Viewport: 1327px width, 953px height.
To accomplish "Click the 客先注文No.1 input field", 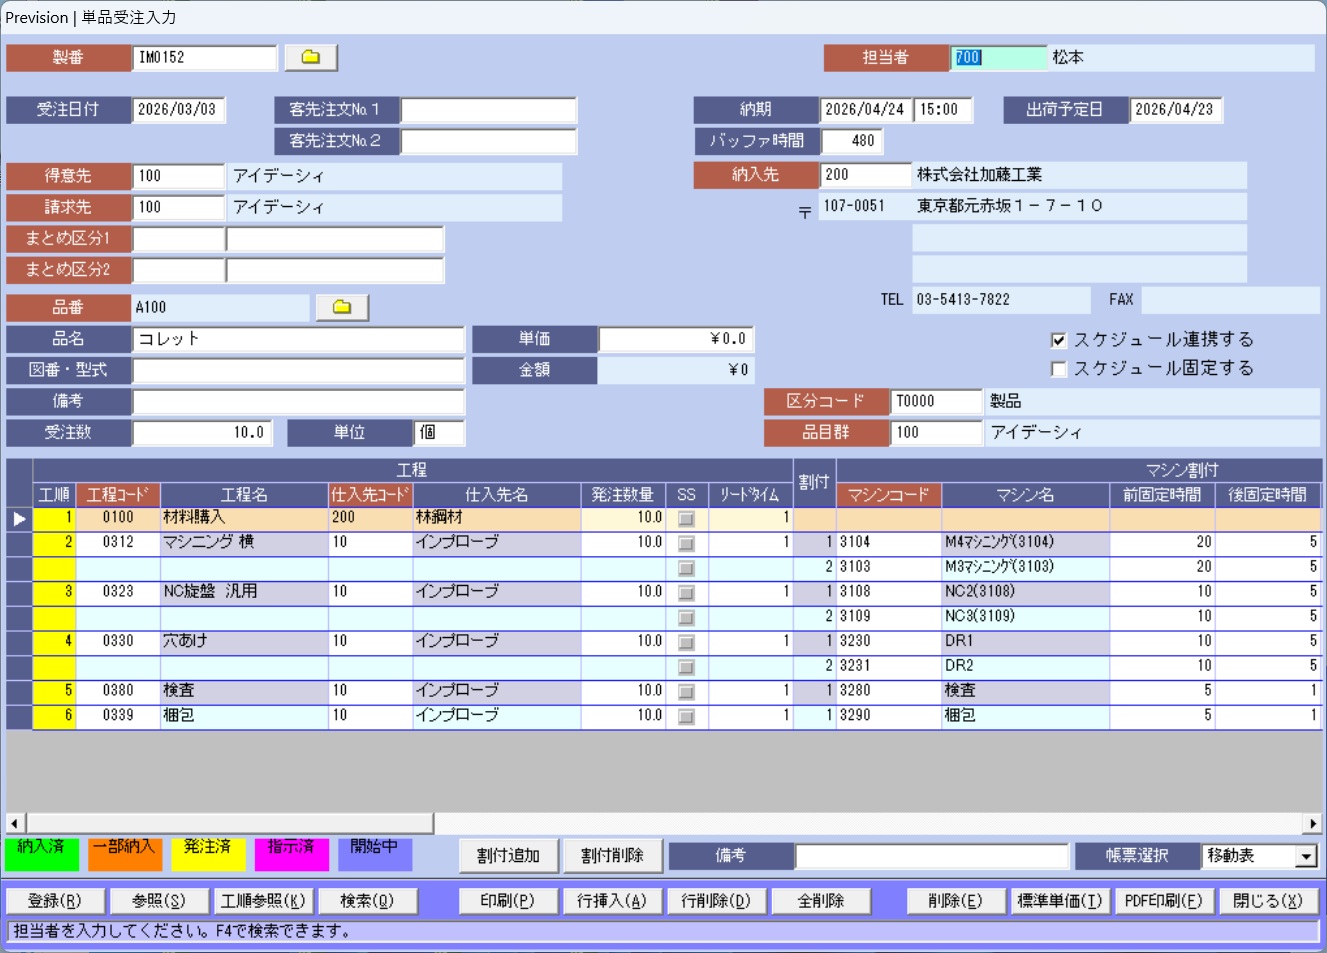I will (489, 109).
